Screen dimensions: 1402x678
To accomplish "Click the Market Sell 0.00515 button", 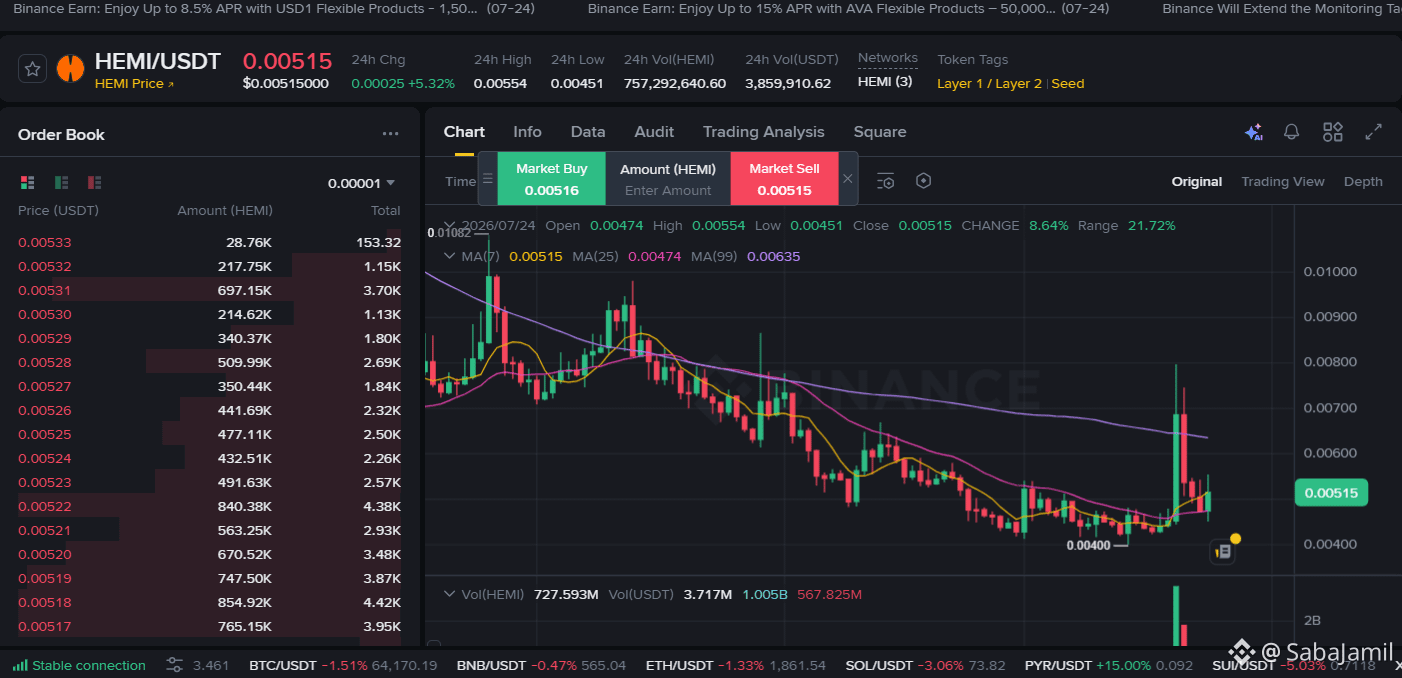I will (x=784, y=179).
